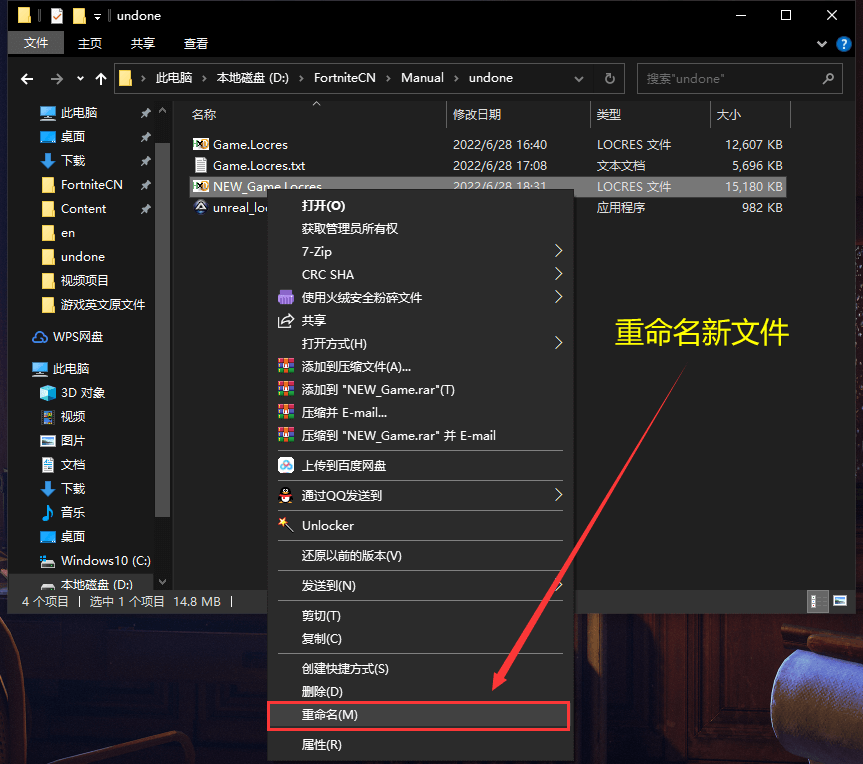Expand breadcrumb chevron after FortniteCN
Viewport: 863px width, 764px height.
click(388, 78)
